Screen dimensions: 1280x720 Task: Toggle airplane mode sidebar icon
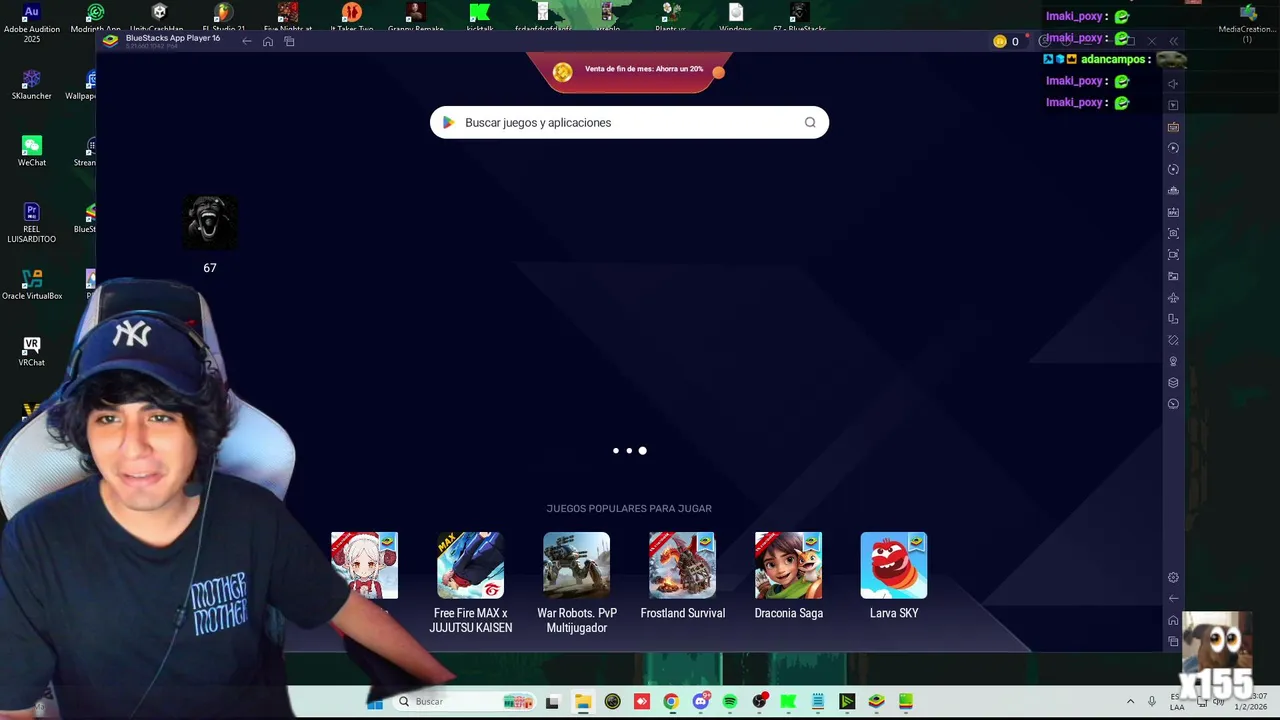point(1173,298)
